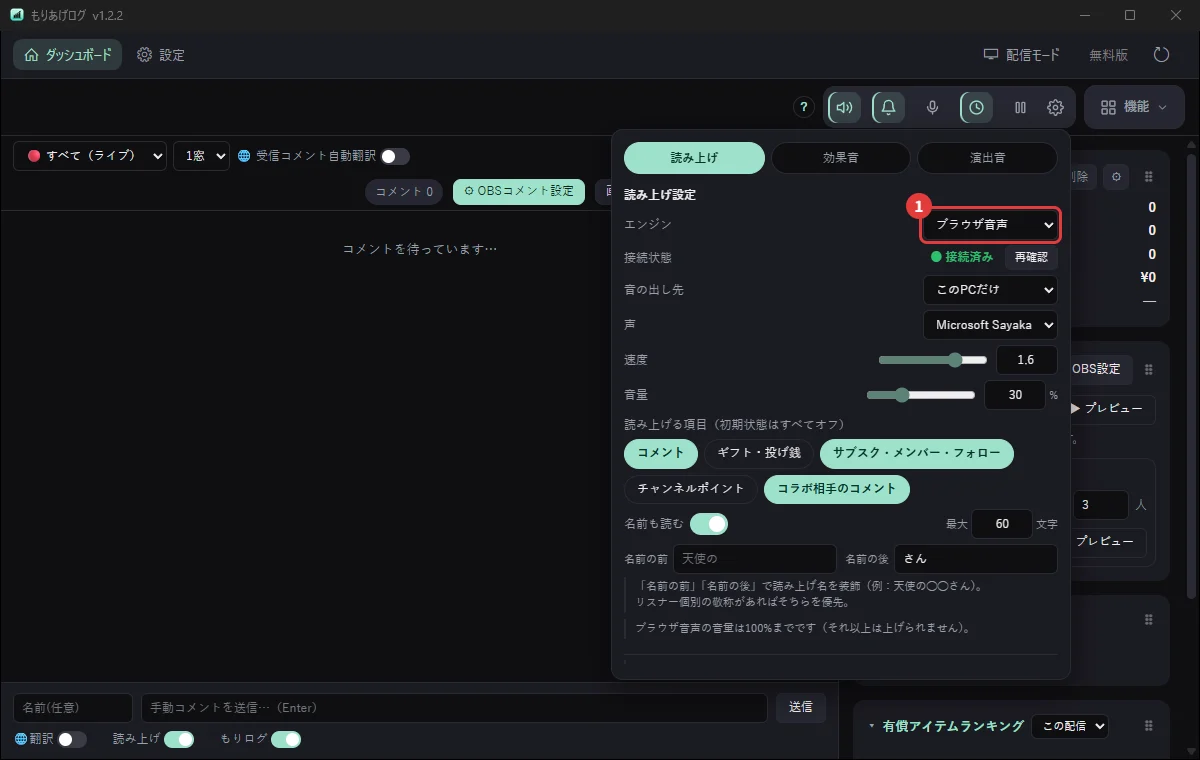Disable the もりログ switch
Viewport: 1200px width, 760px height.
[286, 739]
